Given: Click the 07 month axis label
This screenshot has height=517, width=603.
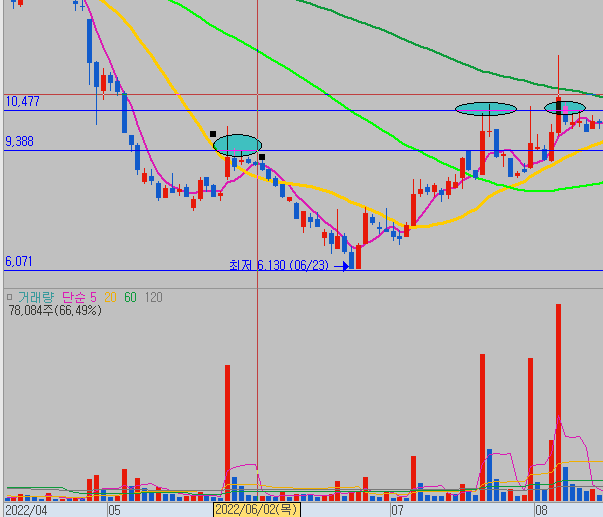Looking at the screenshot, I should tap(397, 510).
